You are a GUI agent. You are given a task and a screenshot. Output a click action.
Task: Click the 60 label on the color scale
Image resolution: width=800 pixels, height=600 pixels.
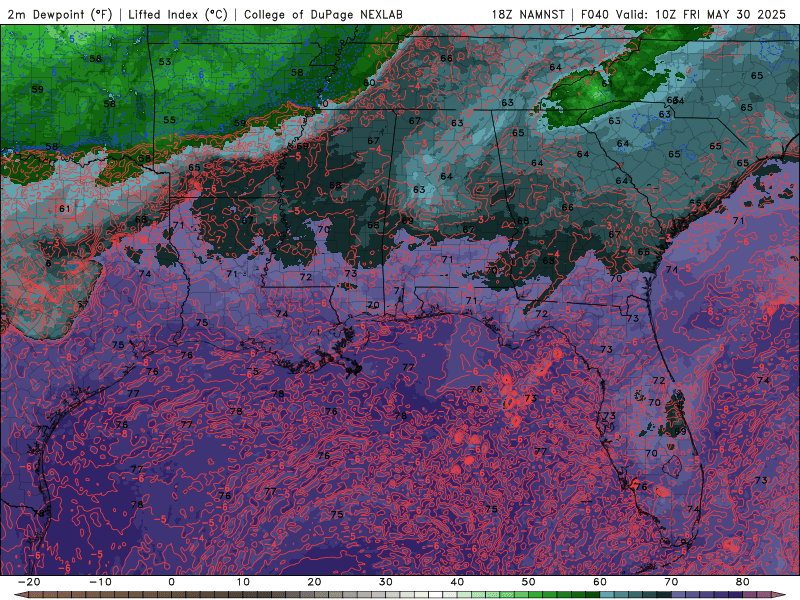tap(600, 582)
